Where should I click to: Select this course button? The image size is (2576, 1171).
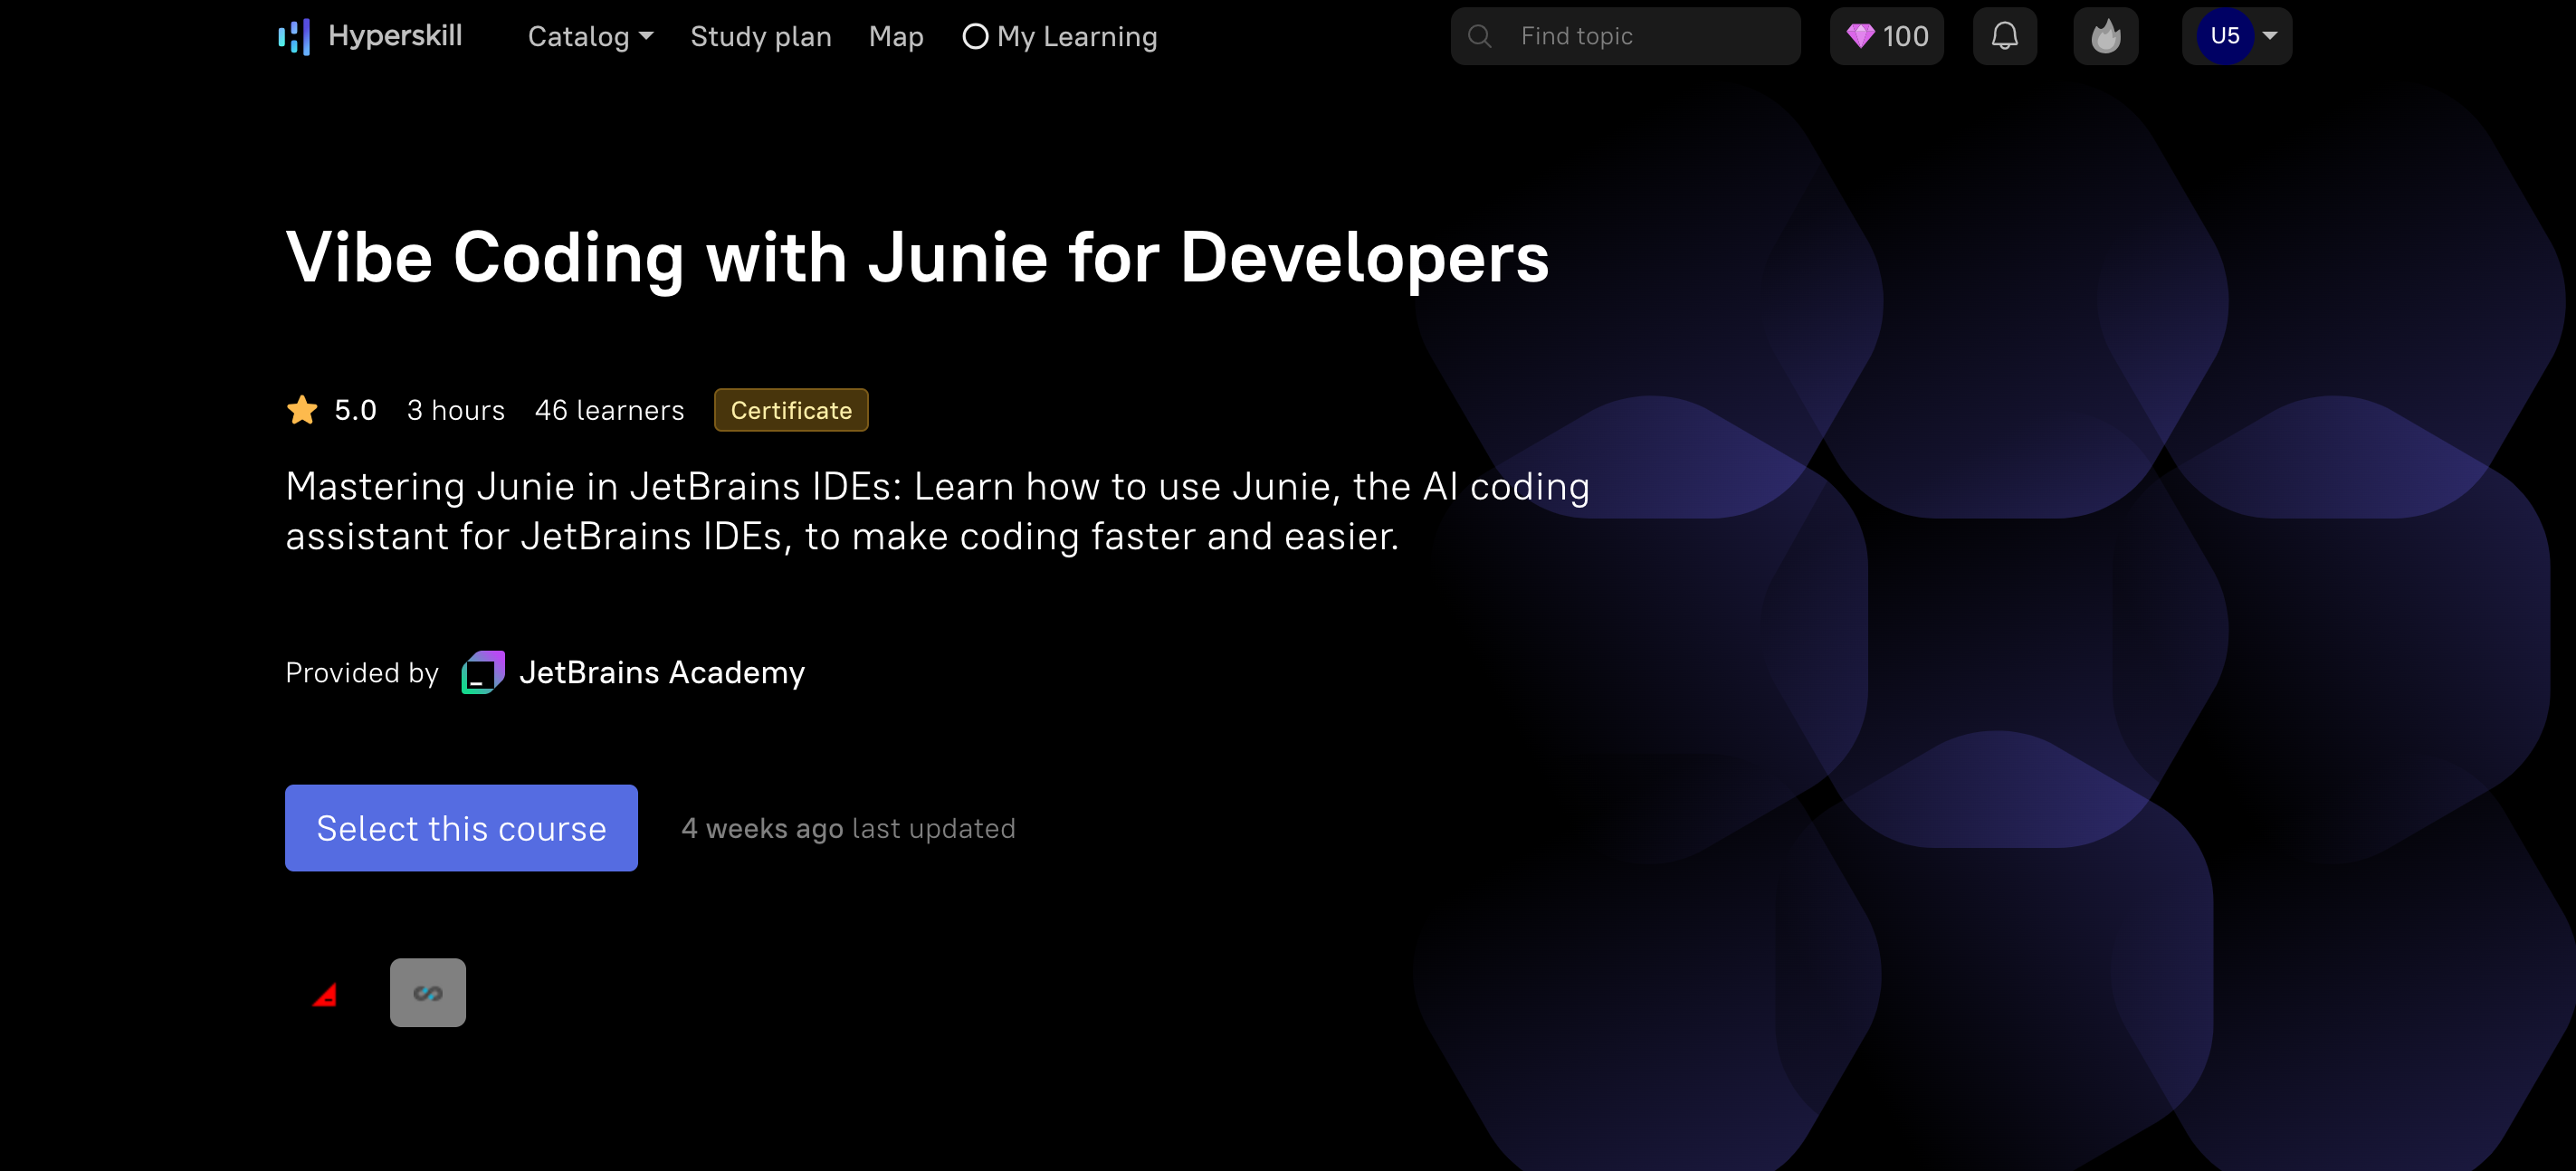click(461, 828)
